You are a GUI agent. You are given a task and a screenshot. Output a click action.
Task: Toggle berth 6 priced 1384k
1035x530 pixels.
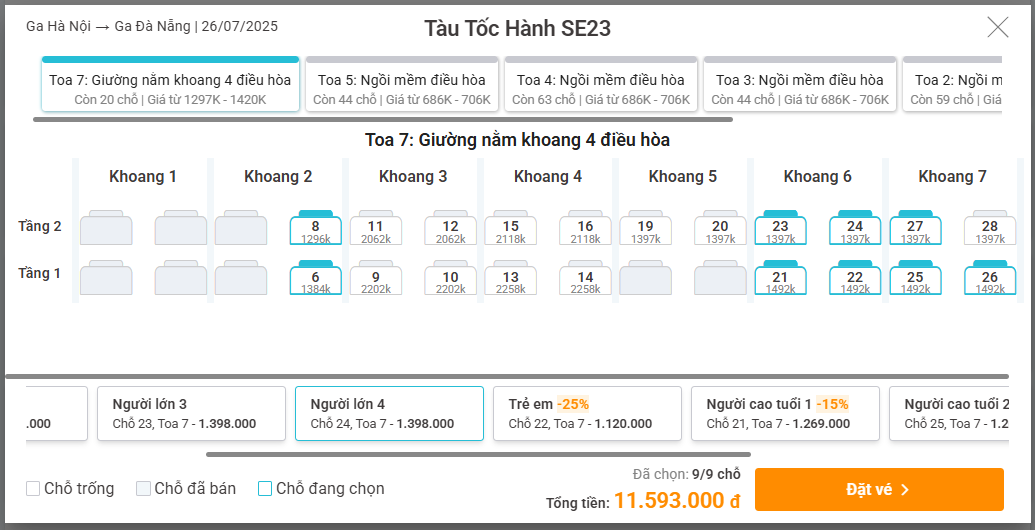[316, 278]
